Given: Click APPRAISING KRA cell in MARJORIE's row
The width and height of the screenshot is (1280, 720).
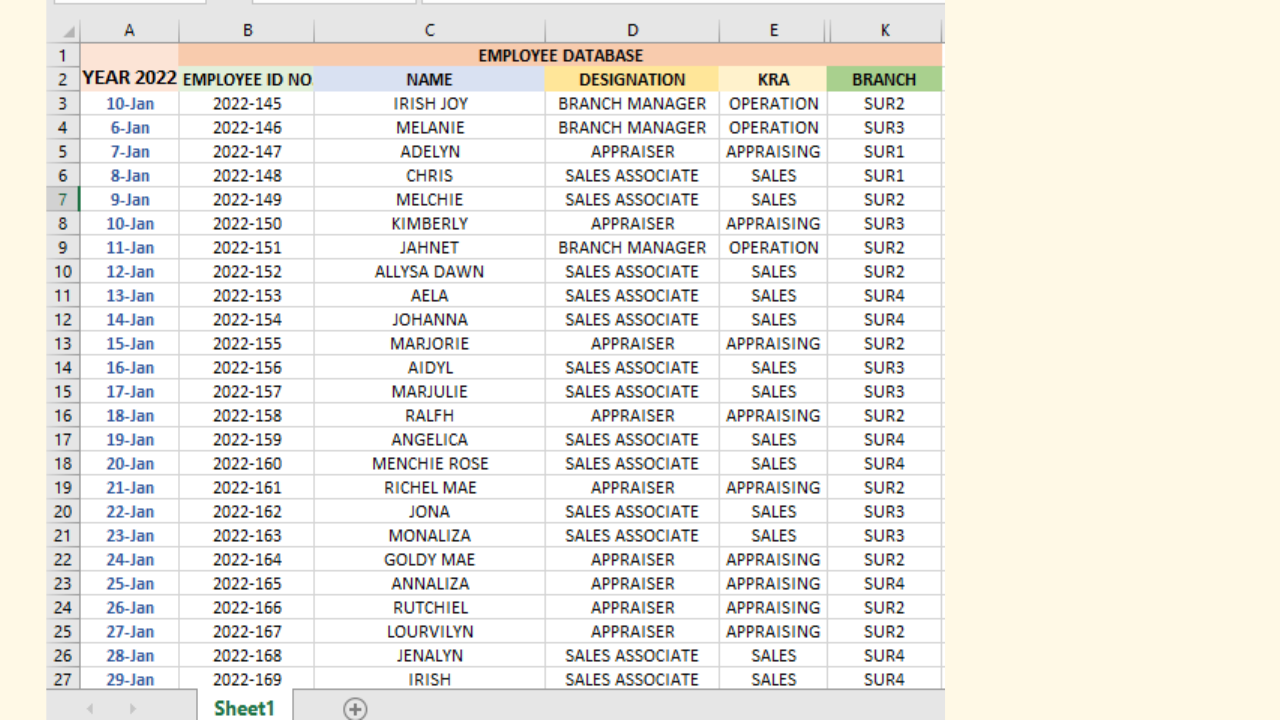Looking at the screenshot, I should click(773, 344).
